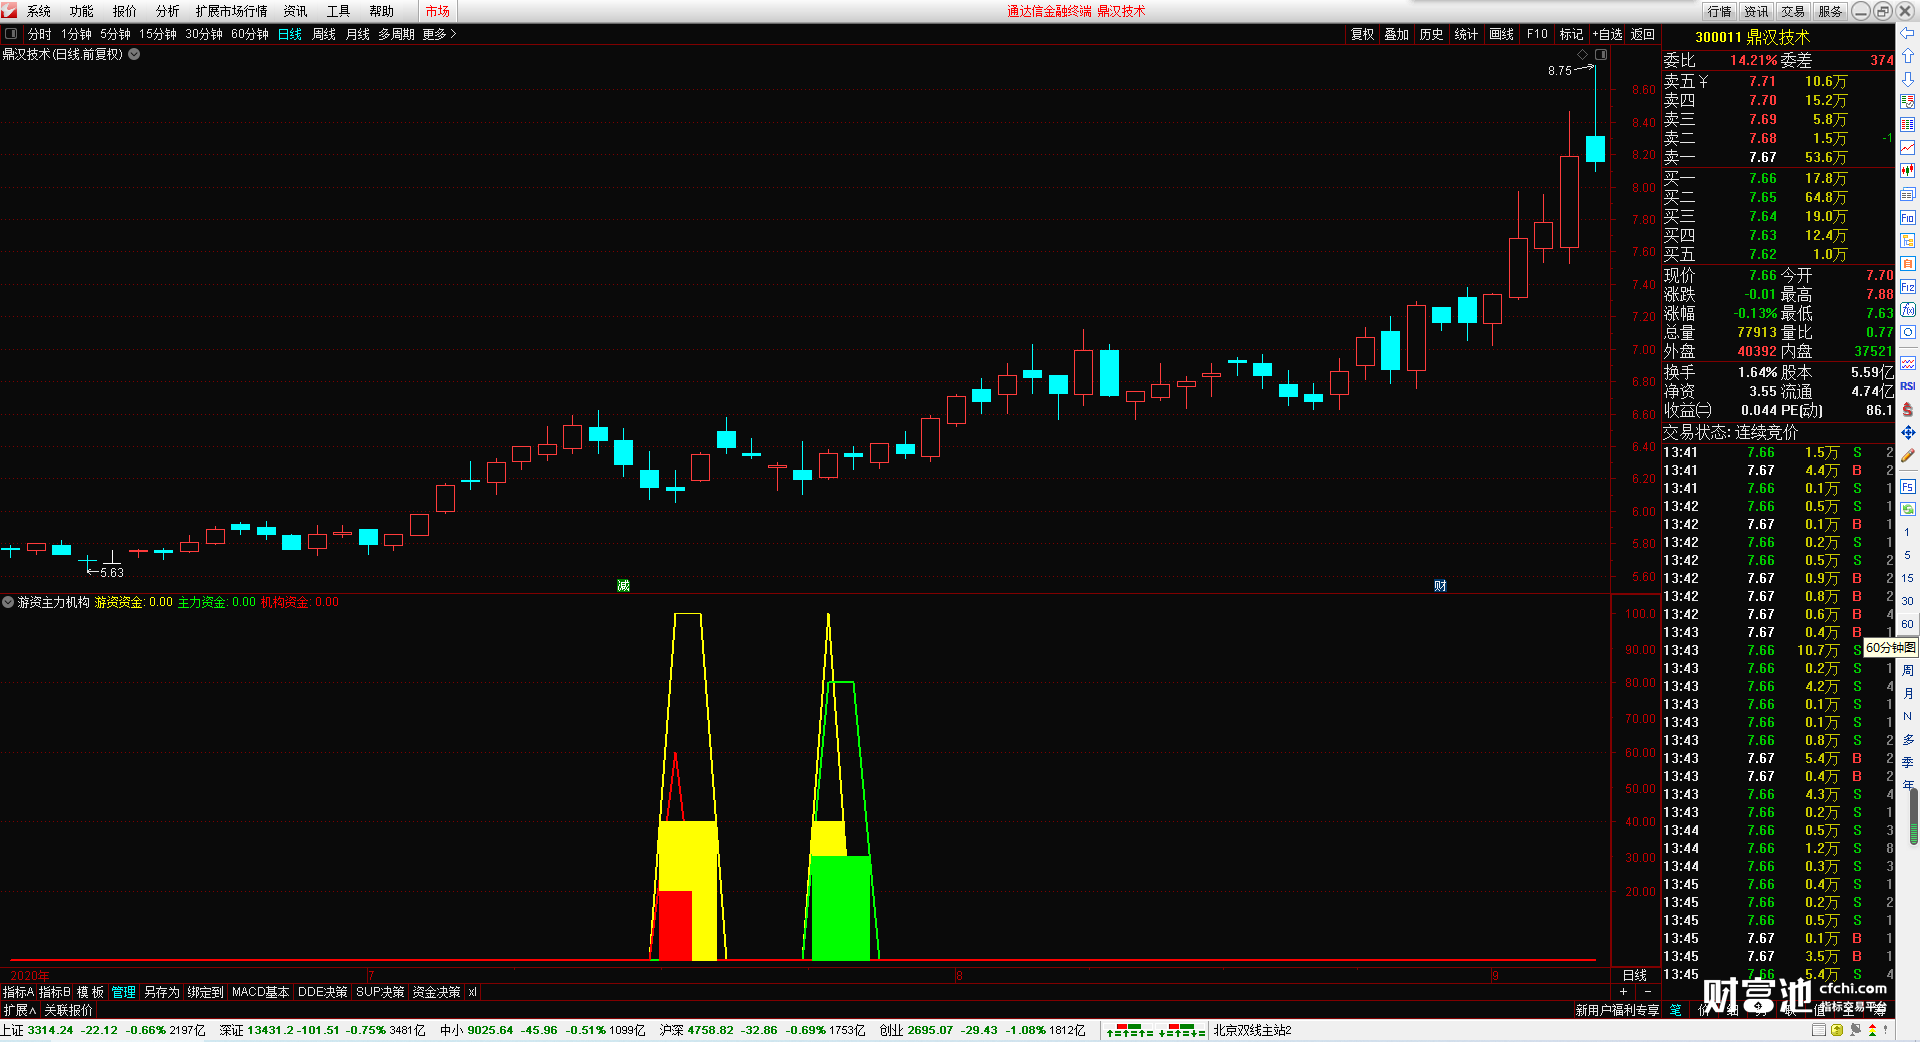Open the f(x) formula icon
This screenshot has width=1920, height=1042.
click(1908, 310)
